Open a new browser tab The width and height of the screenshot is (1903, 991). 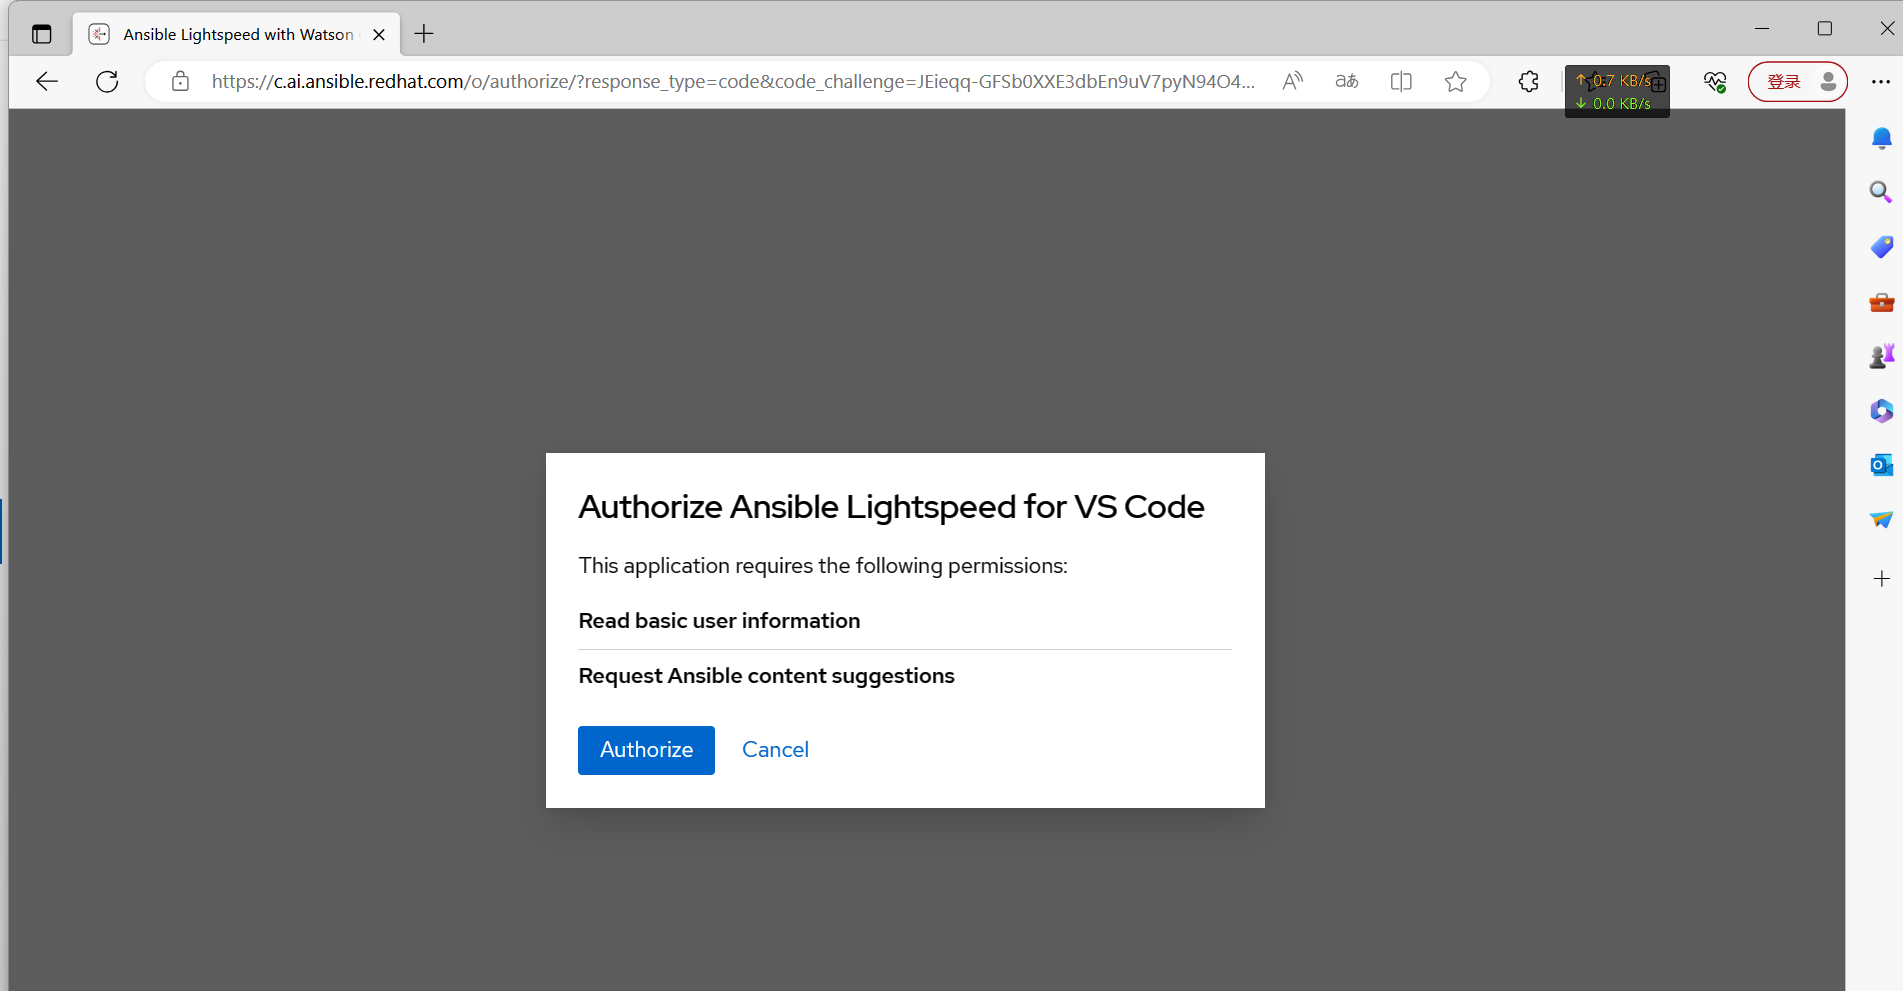tap(424, 34)
